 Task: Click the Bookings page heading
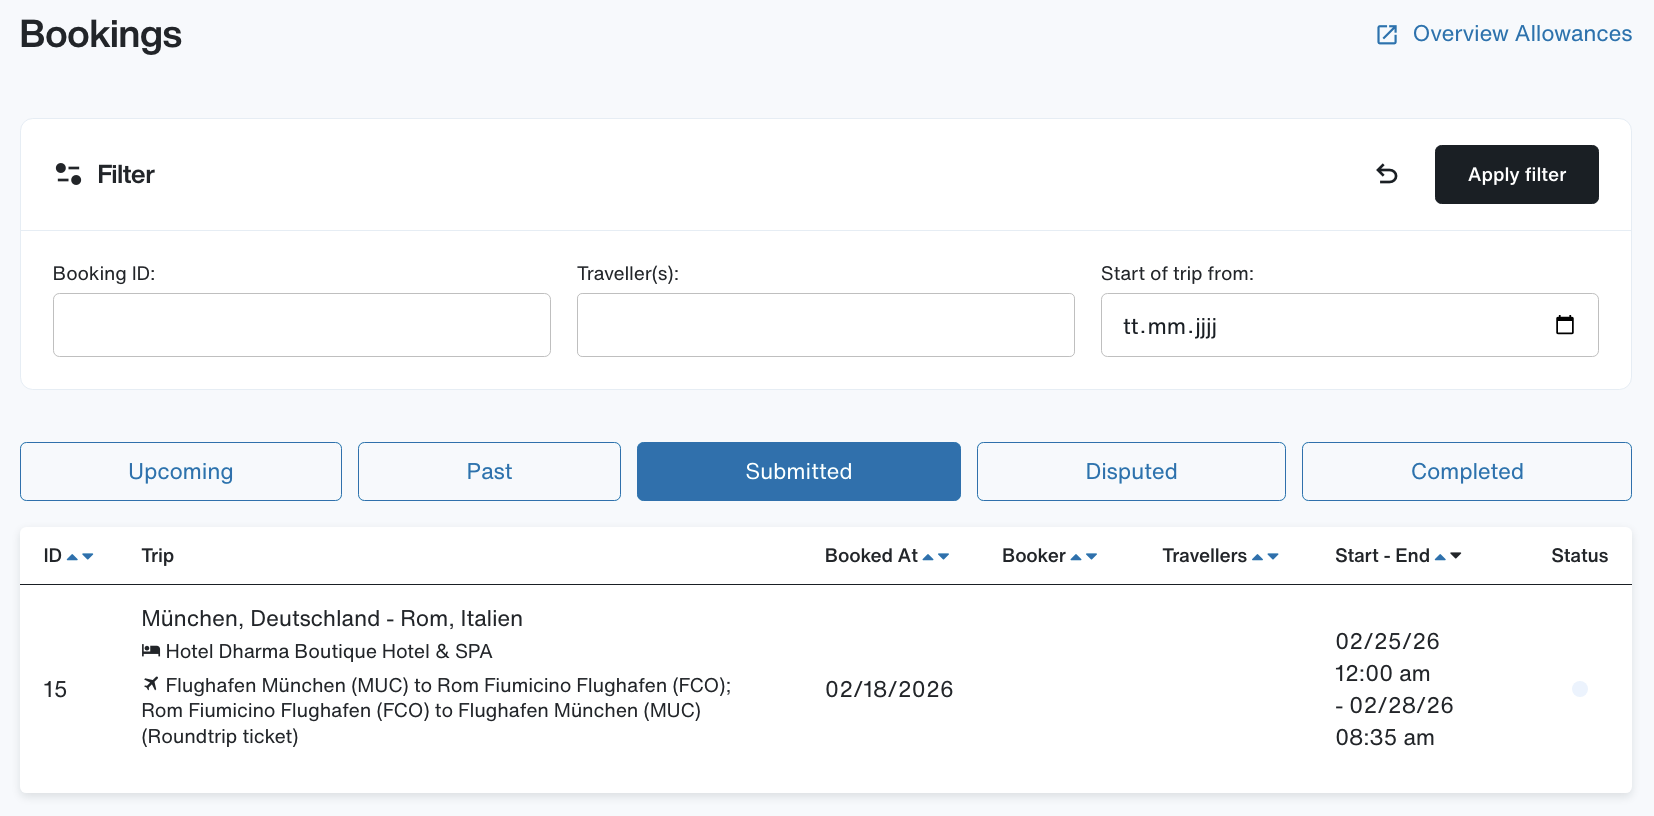tap(101, 35)
